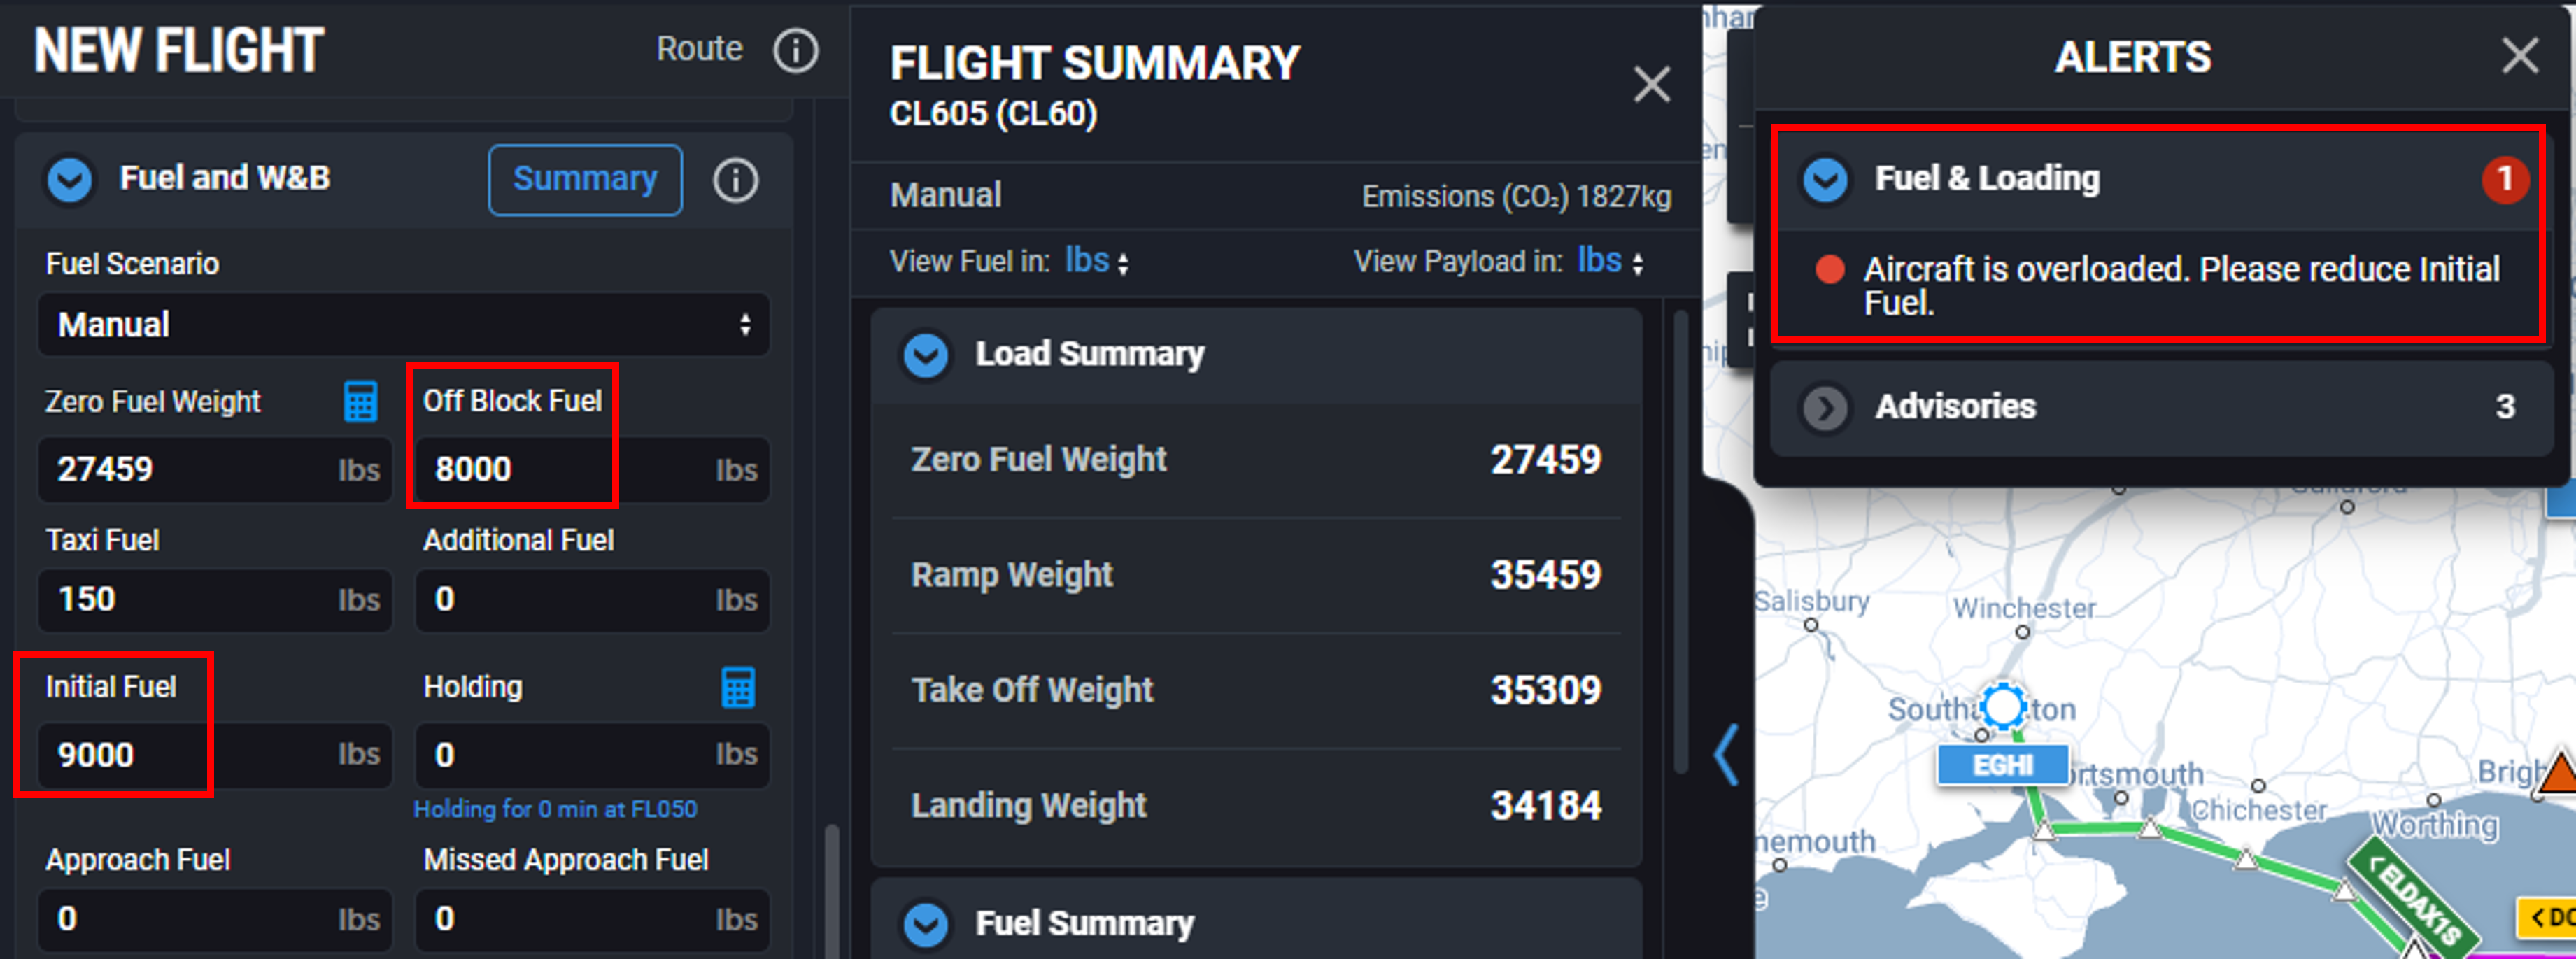2576x959 pixels.
Task: Change View Payload in units dropdown
Action: tap(1610, 261)
